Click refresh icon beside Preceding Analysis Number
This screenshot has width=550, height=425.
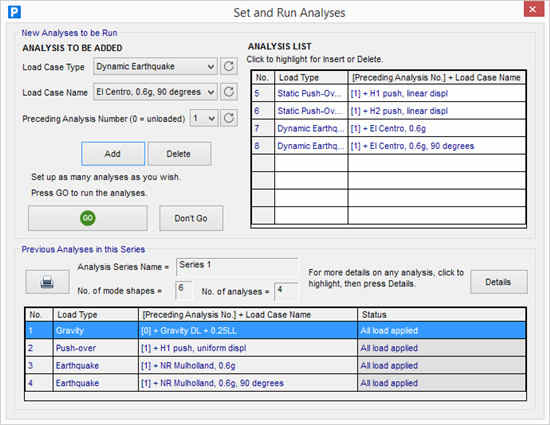(229, 118)
